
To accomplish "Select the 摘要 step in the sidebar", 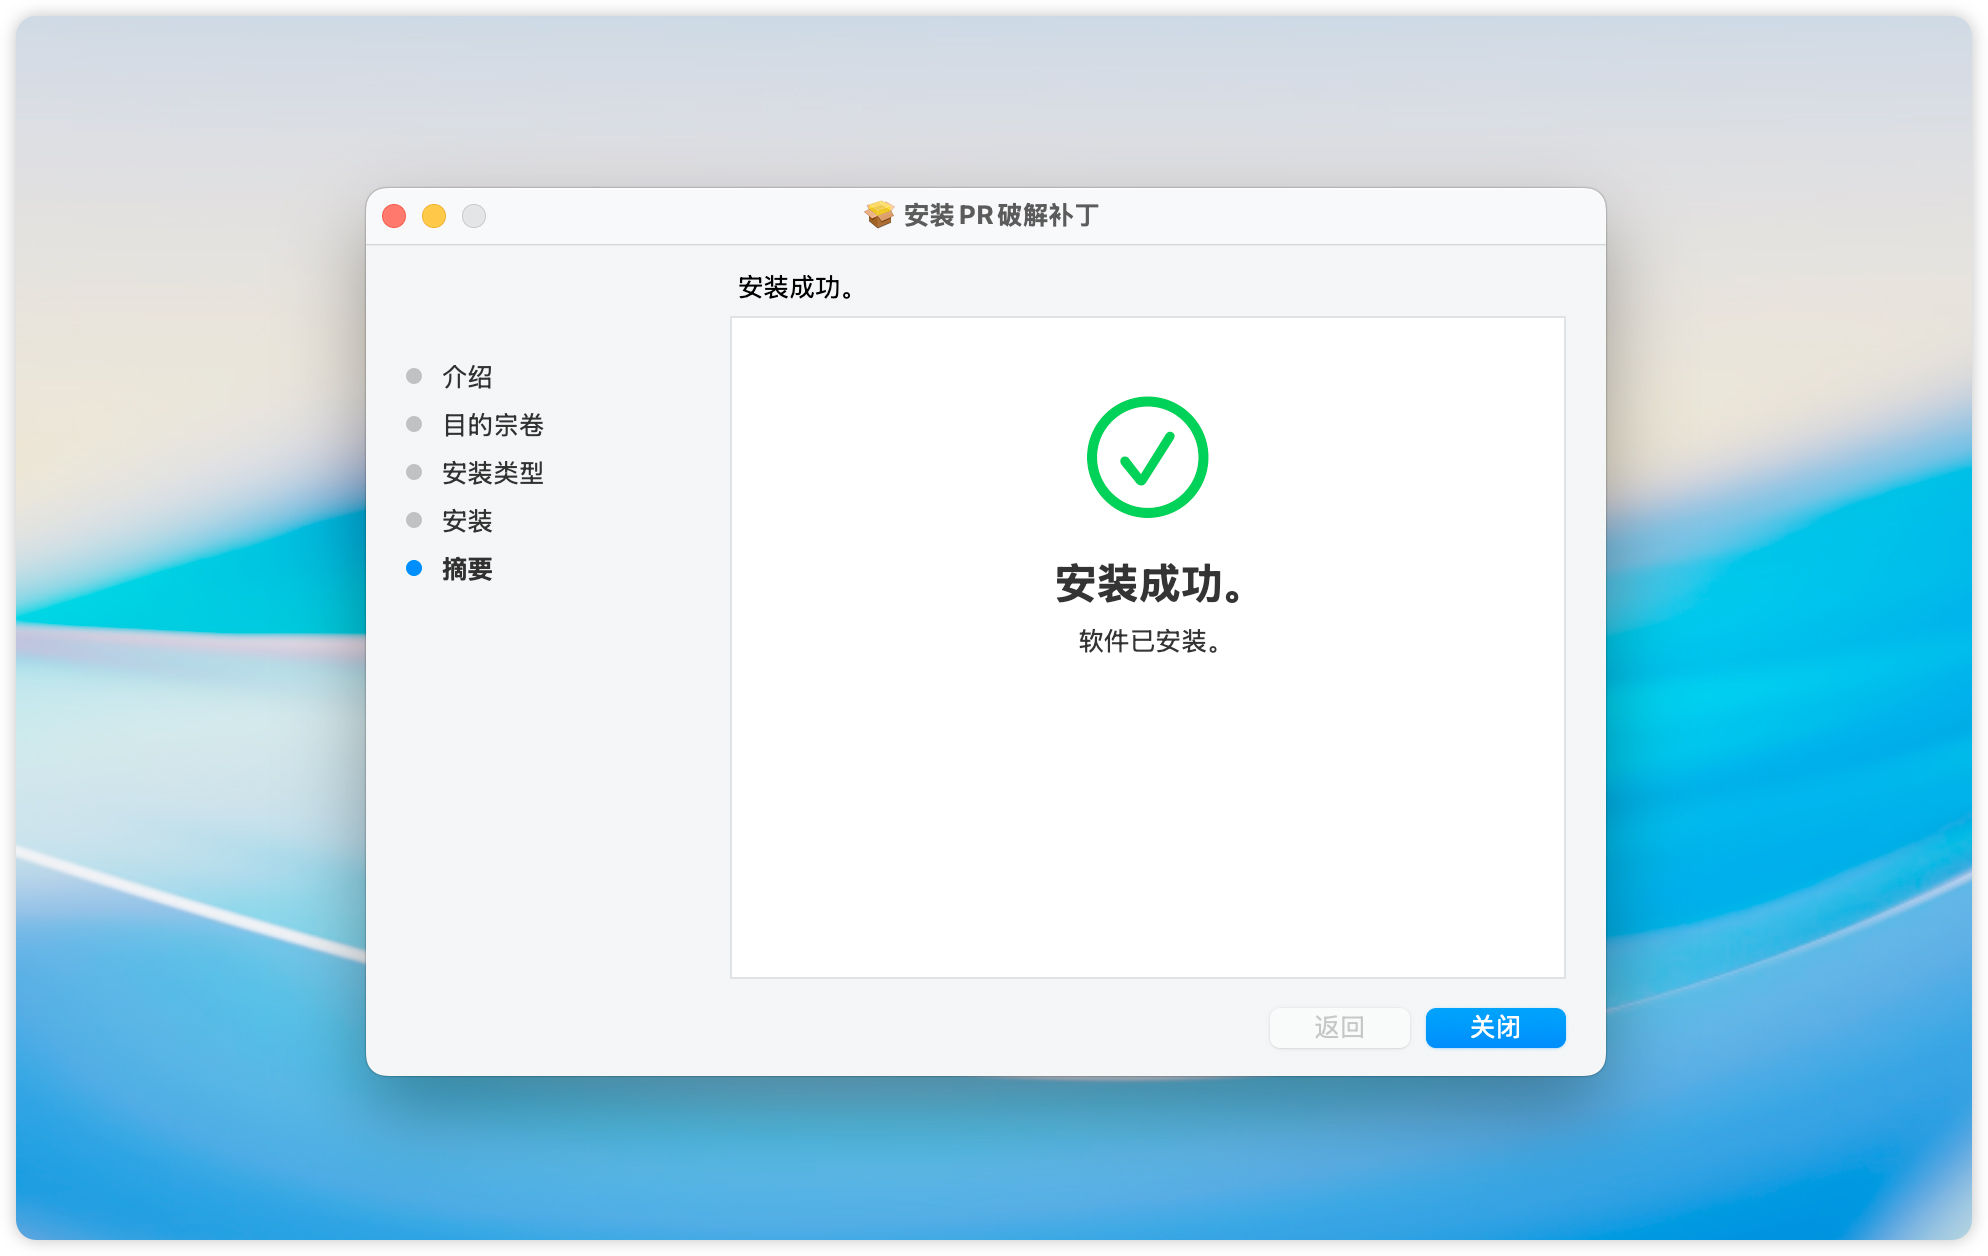I will 467,569.
